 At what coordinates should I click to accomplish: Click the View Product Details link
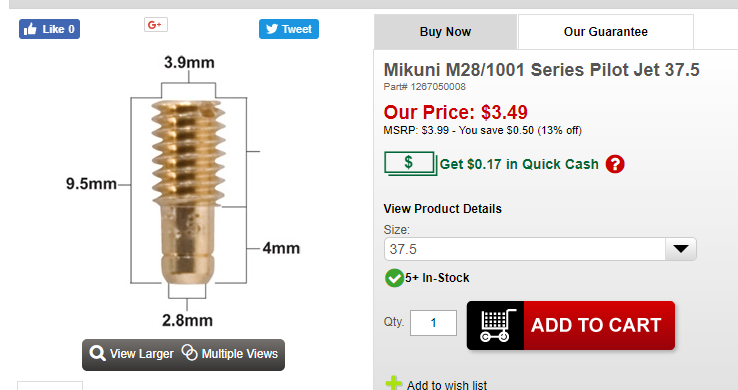pos(442,209)
